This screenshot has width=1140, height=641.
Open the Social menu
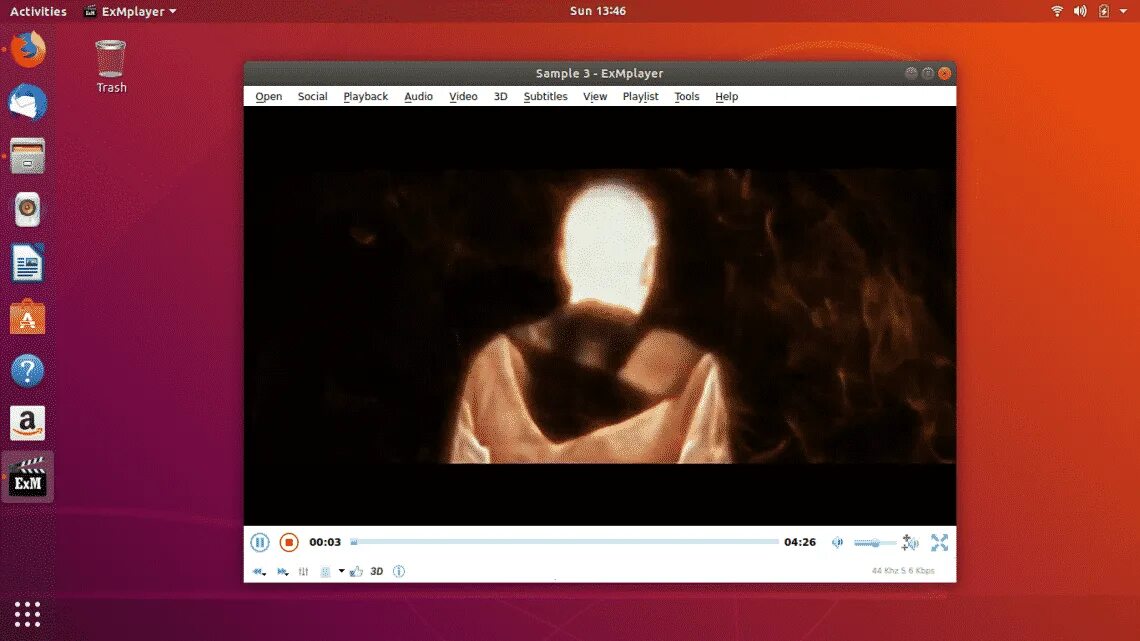tap(313, 96)
